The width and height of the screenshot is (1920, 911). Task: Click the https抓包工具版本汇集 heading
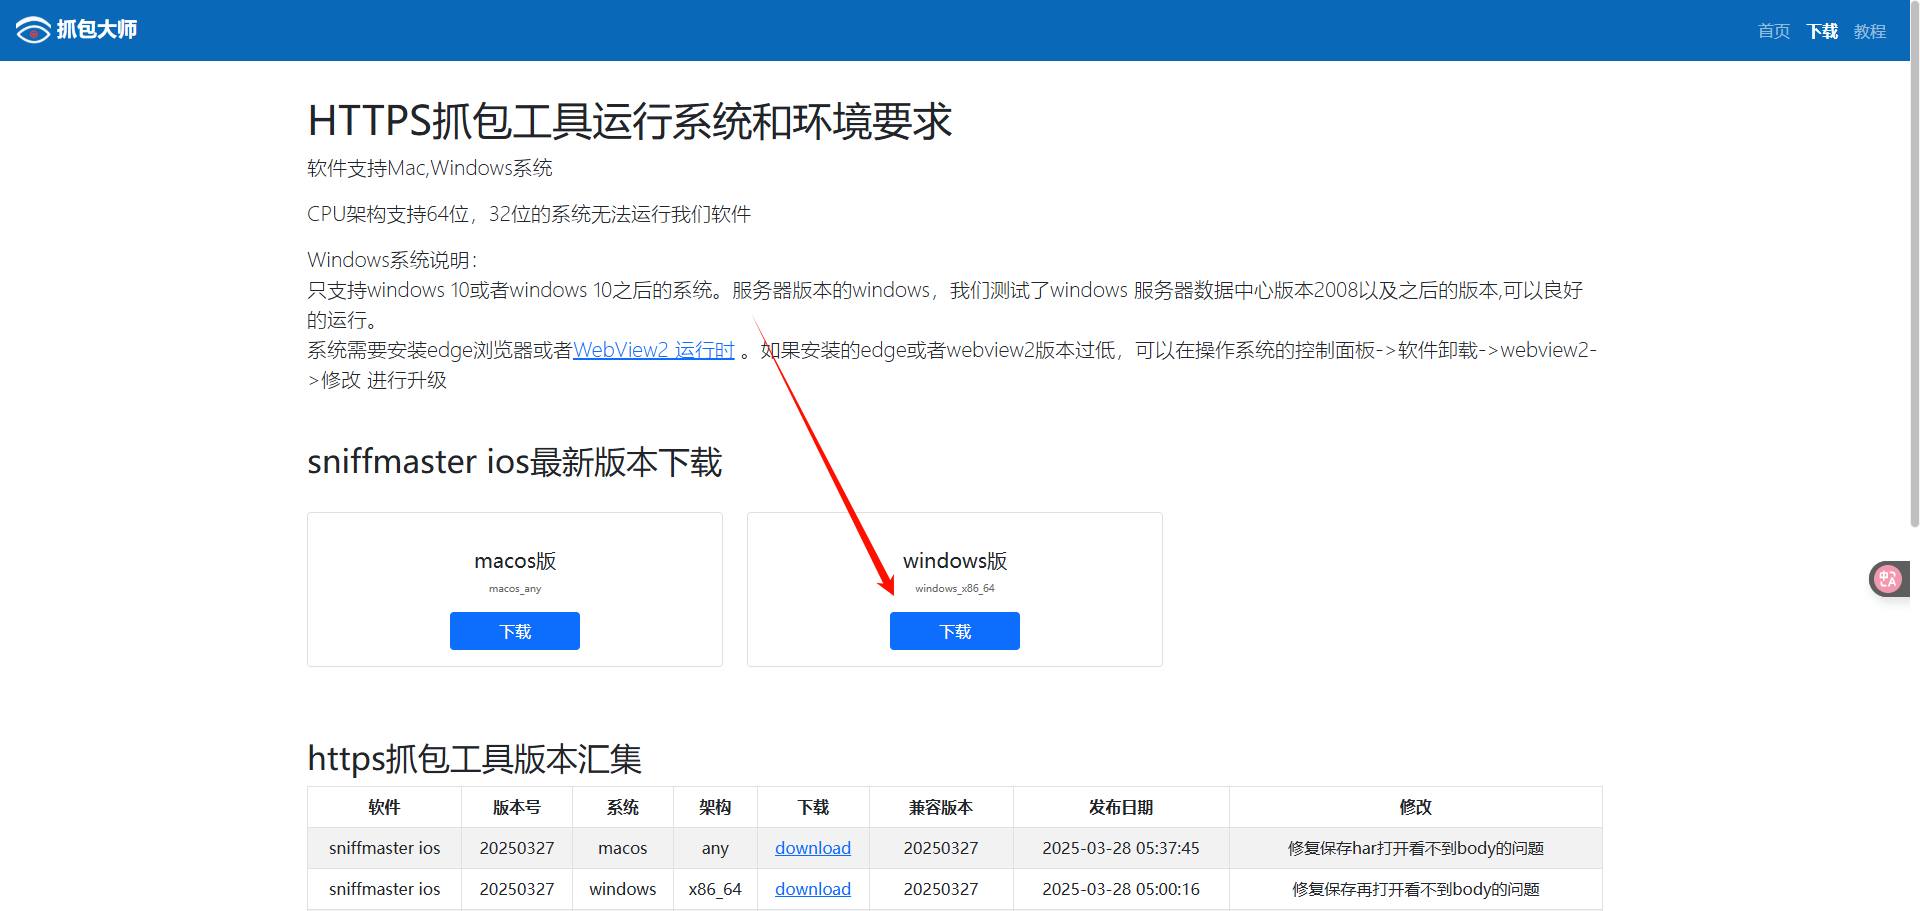coord(474,758)
